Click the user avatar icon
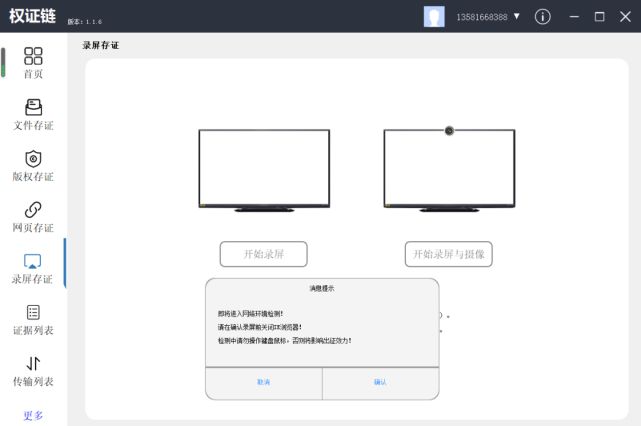 (x=434, y=17)
